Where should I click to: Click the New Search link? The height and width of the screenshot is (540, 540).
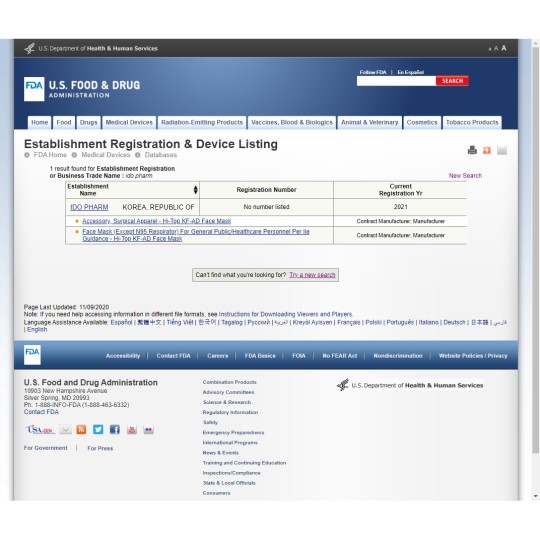point(465,176)
